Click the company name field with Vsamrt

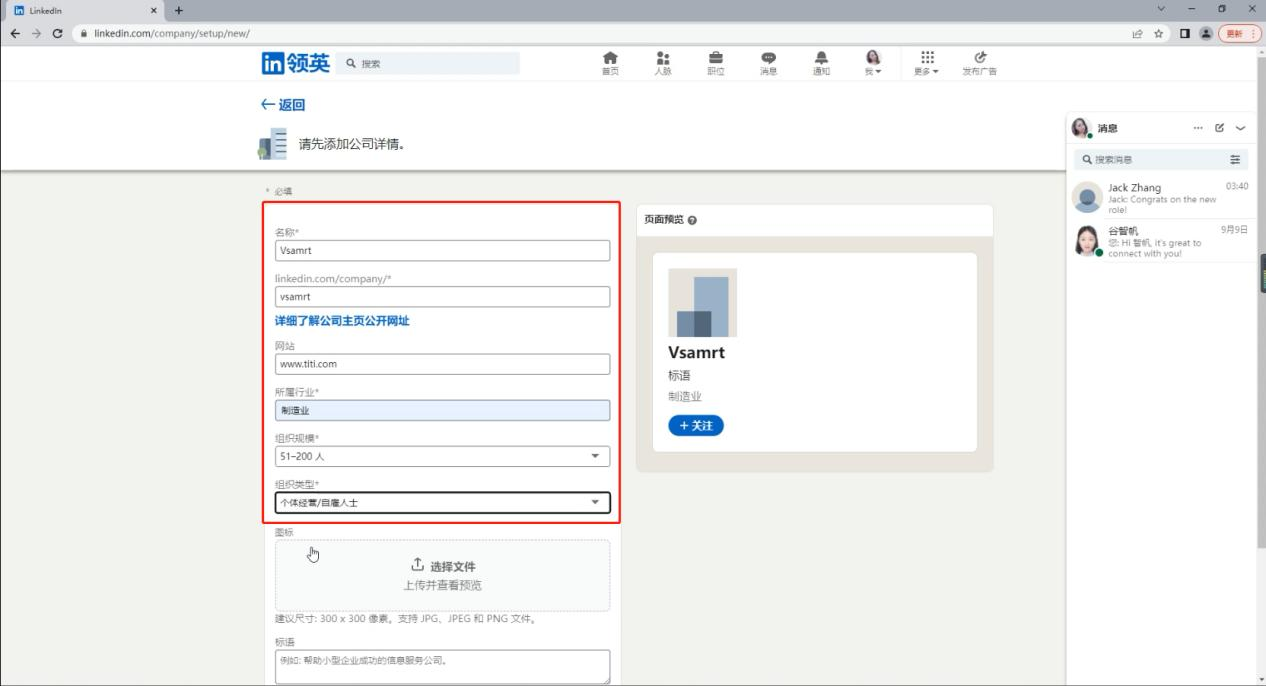(442, 251)
